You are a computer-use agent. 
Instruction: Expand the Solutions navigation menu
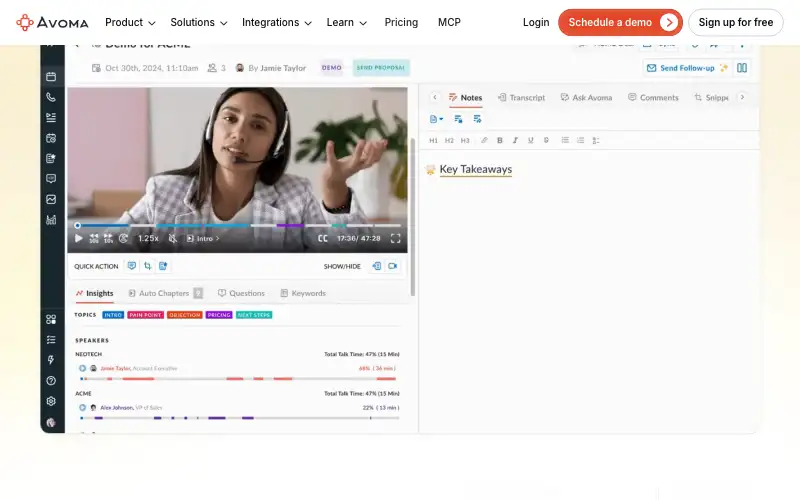(198, 22)
